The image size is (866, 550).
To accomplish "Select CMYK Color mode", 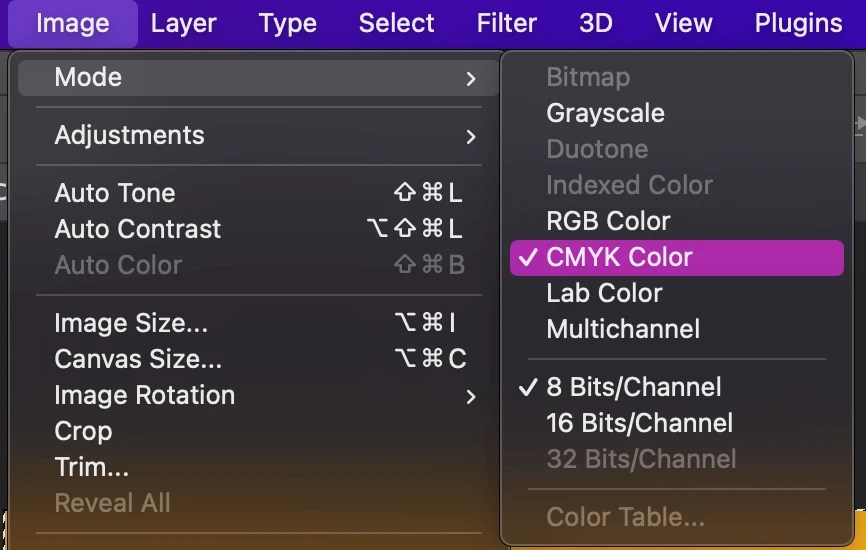I will coord(619,257).
